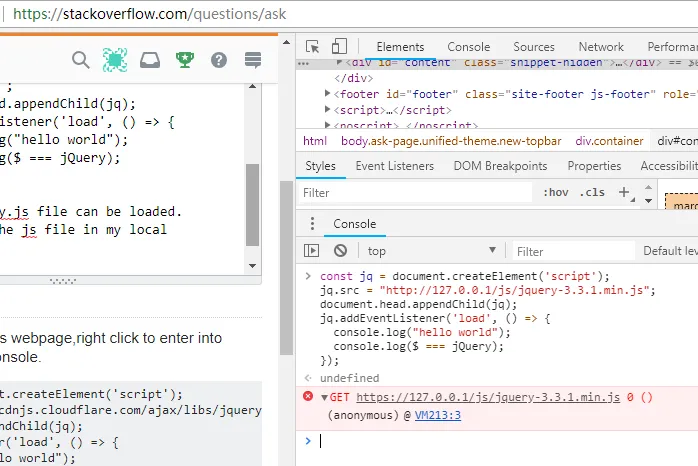The height and width of the screenshot is (466, 698).
Task: Open the Performance tab
Action: coord(672,47)
